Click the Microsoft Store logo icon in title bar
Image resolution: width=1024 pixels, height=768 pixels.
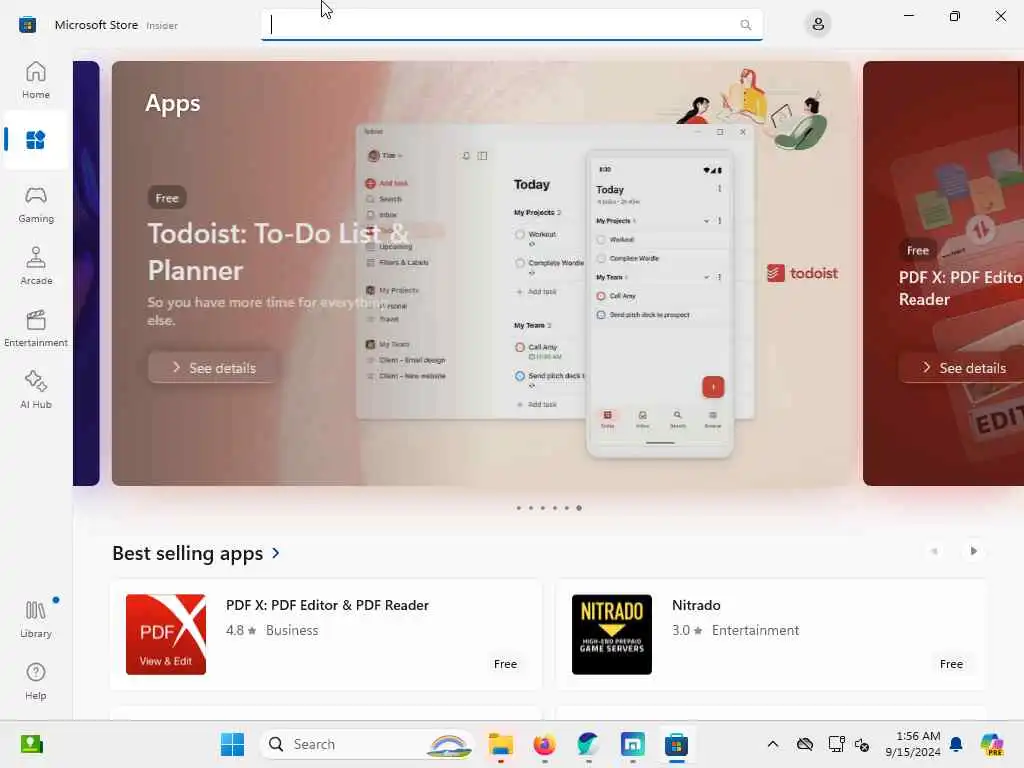27,25
